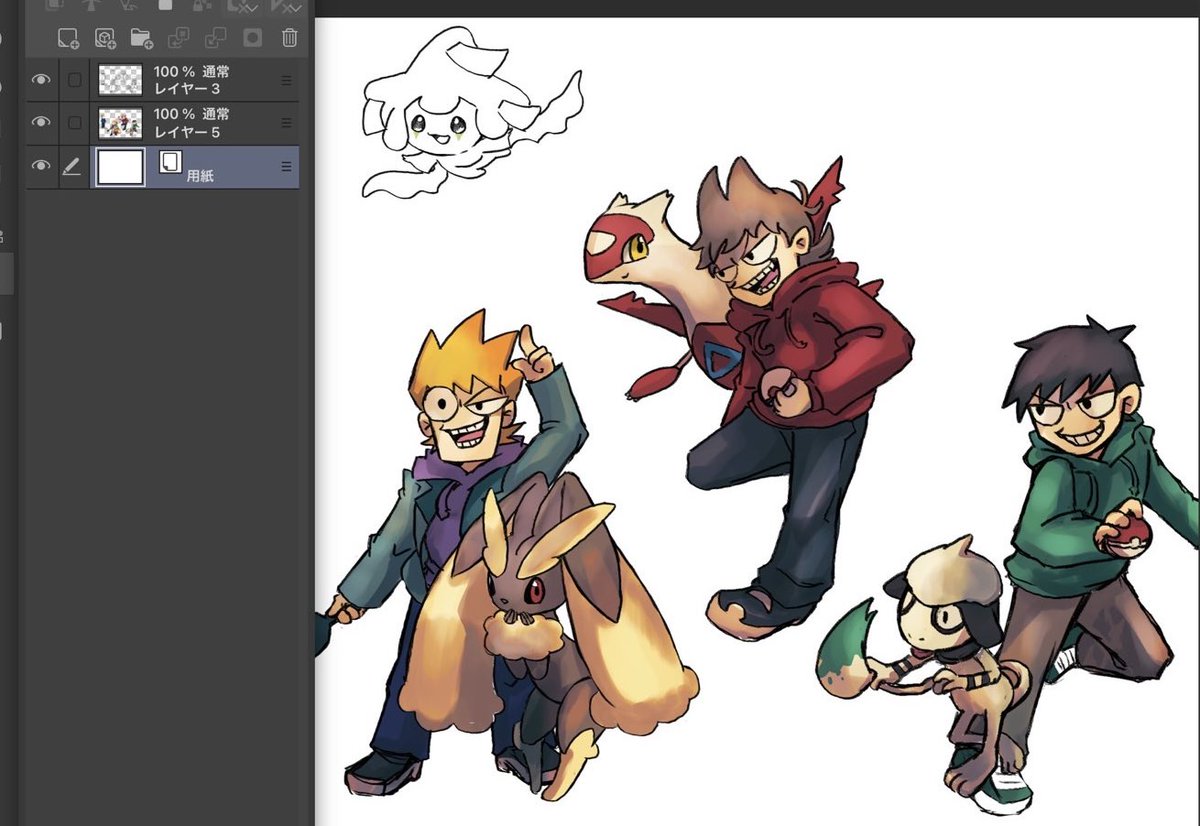
Task: Create a new raster layer
Action: click(x=68, y=39)
